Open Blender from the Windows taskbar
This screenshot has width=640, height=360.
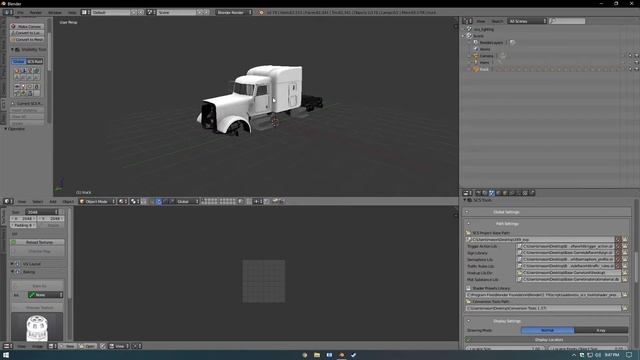pos(341,355)
